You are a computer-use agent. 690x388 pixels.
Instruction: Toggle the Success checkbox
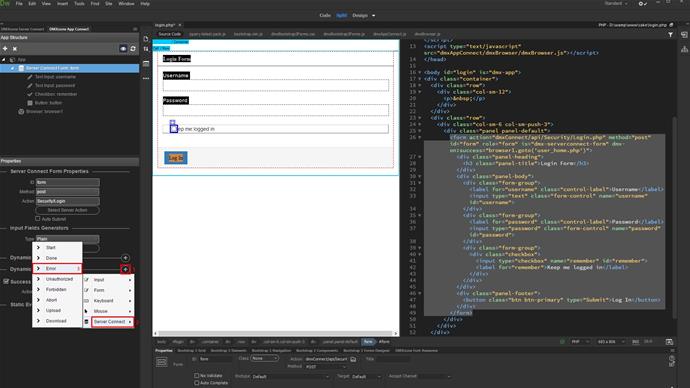coord(6,281)
